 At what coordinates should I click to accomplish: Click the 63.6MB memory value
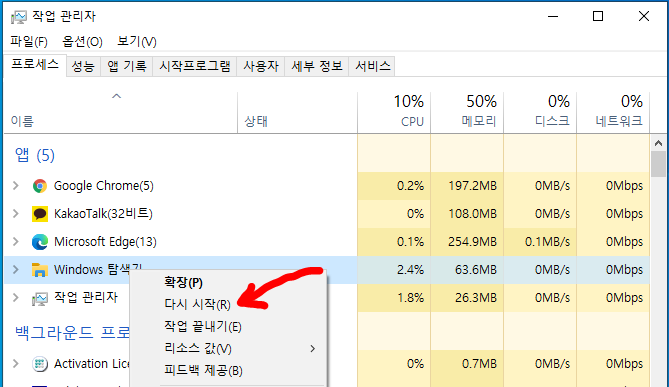(476, 270)
